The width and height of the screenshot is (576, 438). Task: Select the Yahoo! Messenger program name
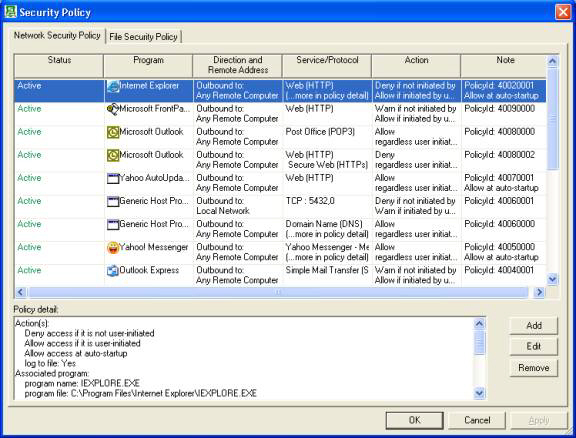tap(154, 247)
